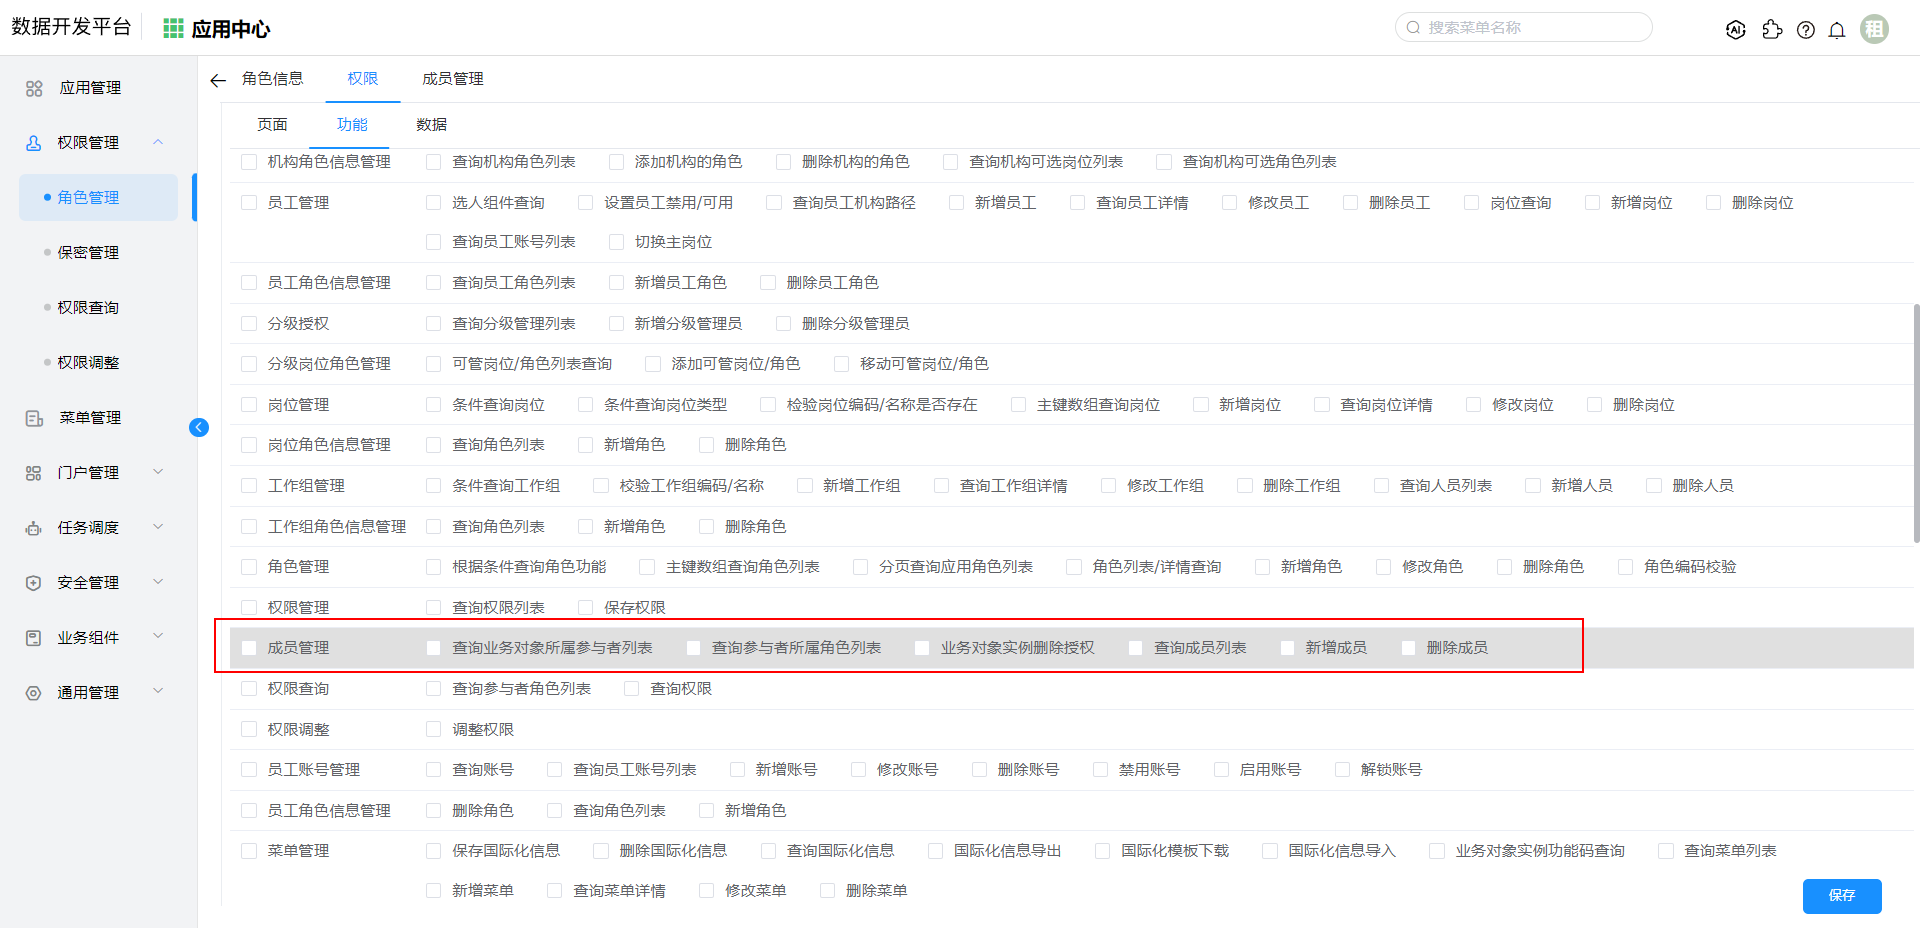Switch to the 成员管理 tab
The width and height of the screenshot is (1920, 928).
click(x=452, y=79)
